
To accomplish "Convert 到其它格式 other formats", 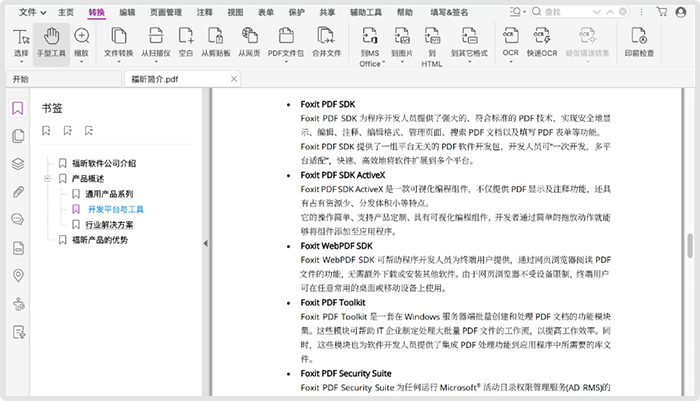I will click(x=469, y=43).
